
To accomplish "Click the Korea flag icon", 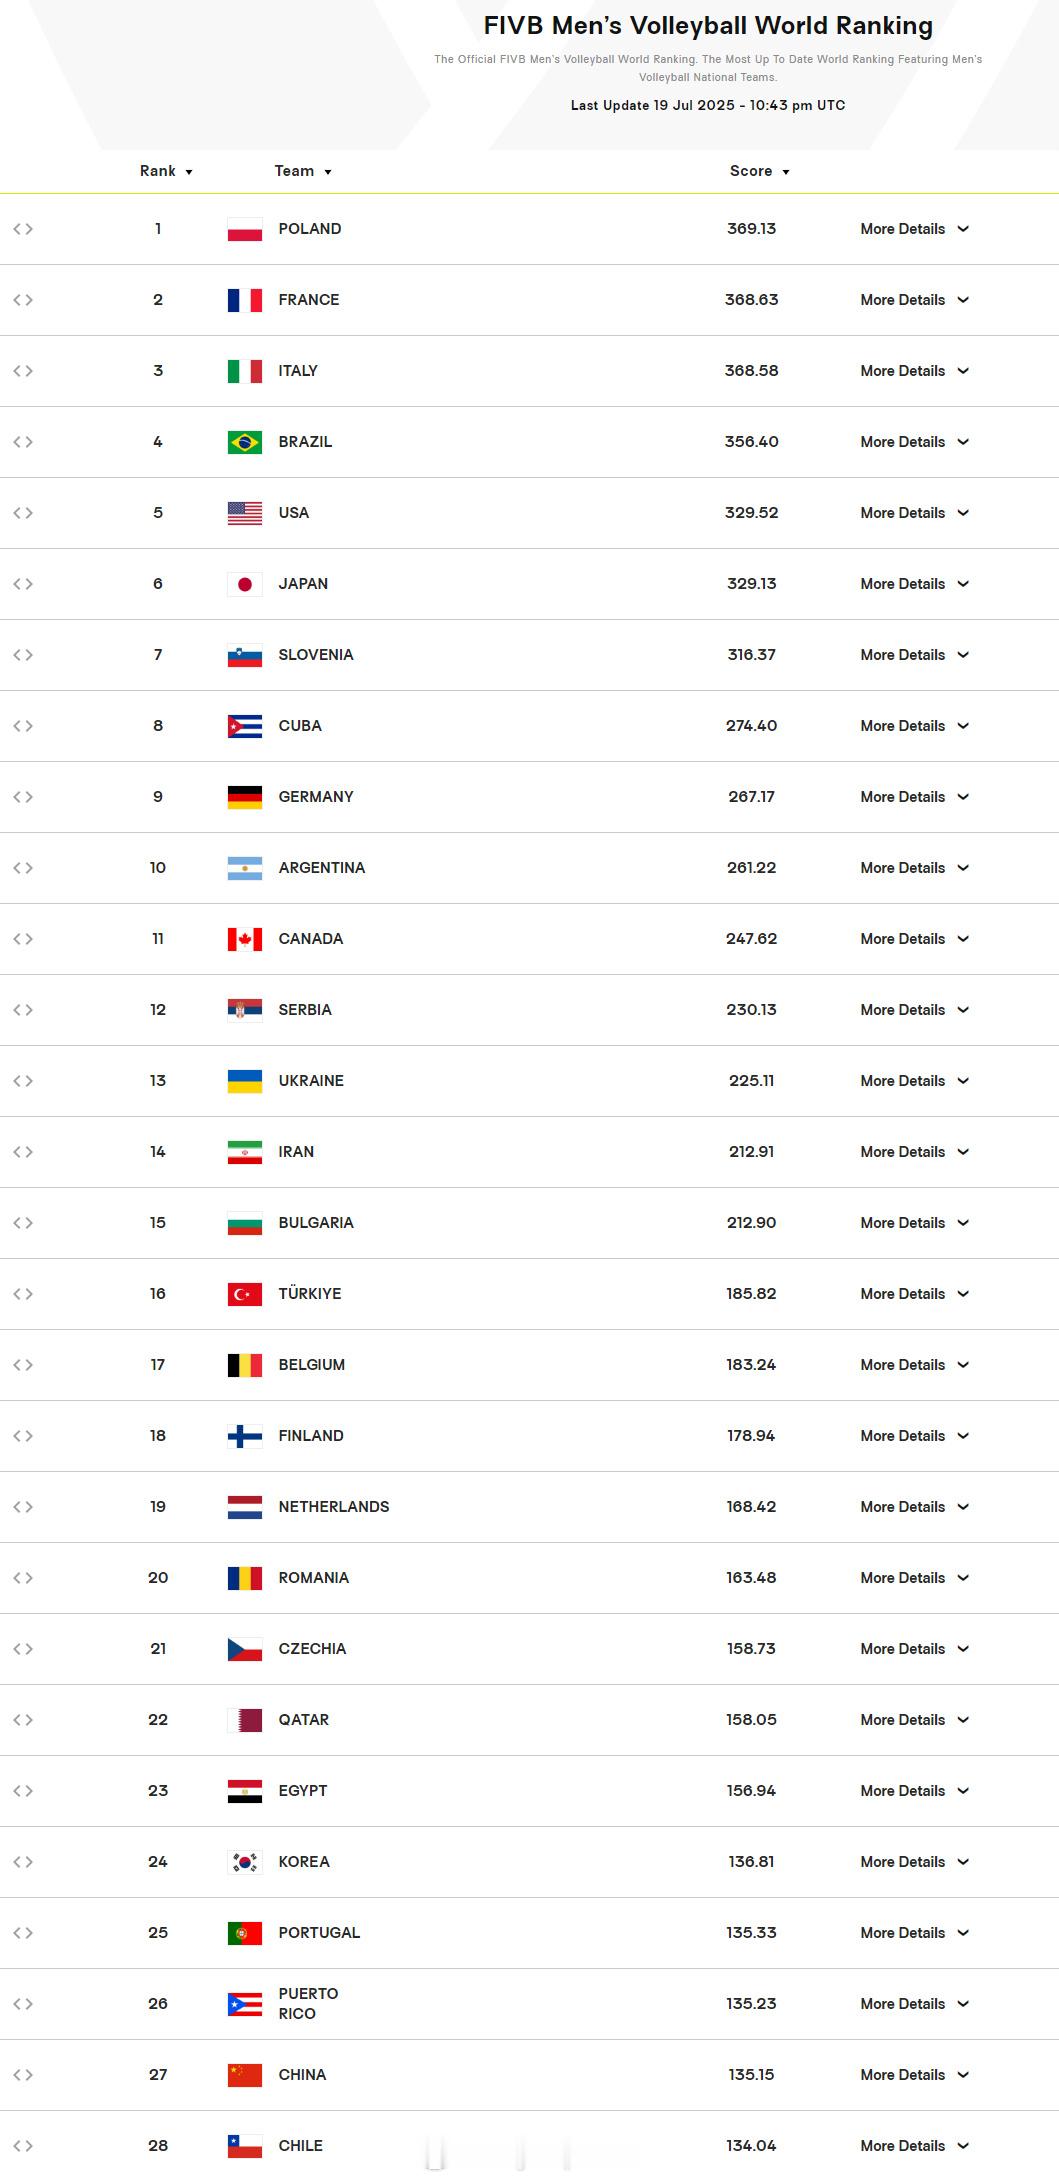I will click(245, 1862).
